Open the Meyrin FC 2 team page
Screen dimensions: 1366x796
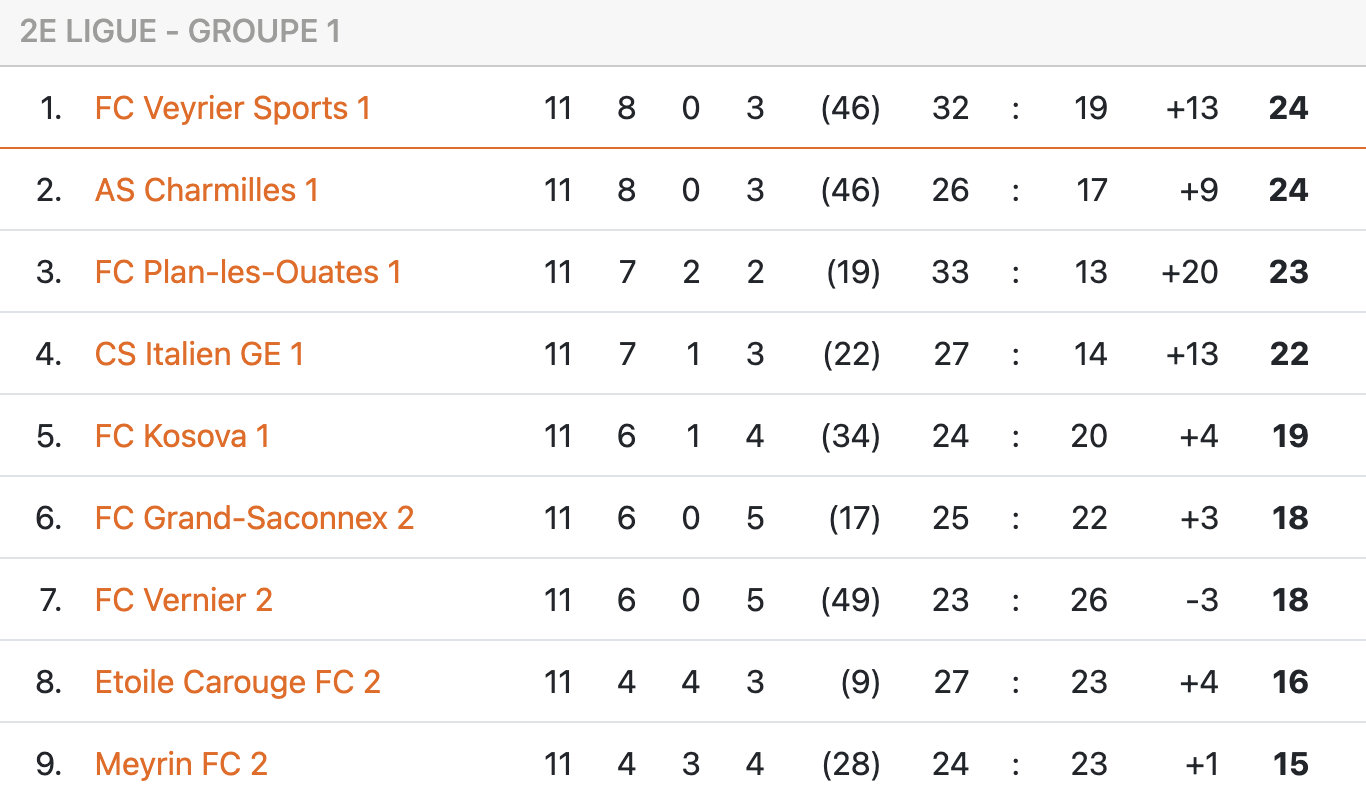point(181,764)
